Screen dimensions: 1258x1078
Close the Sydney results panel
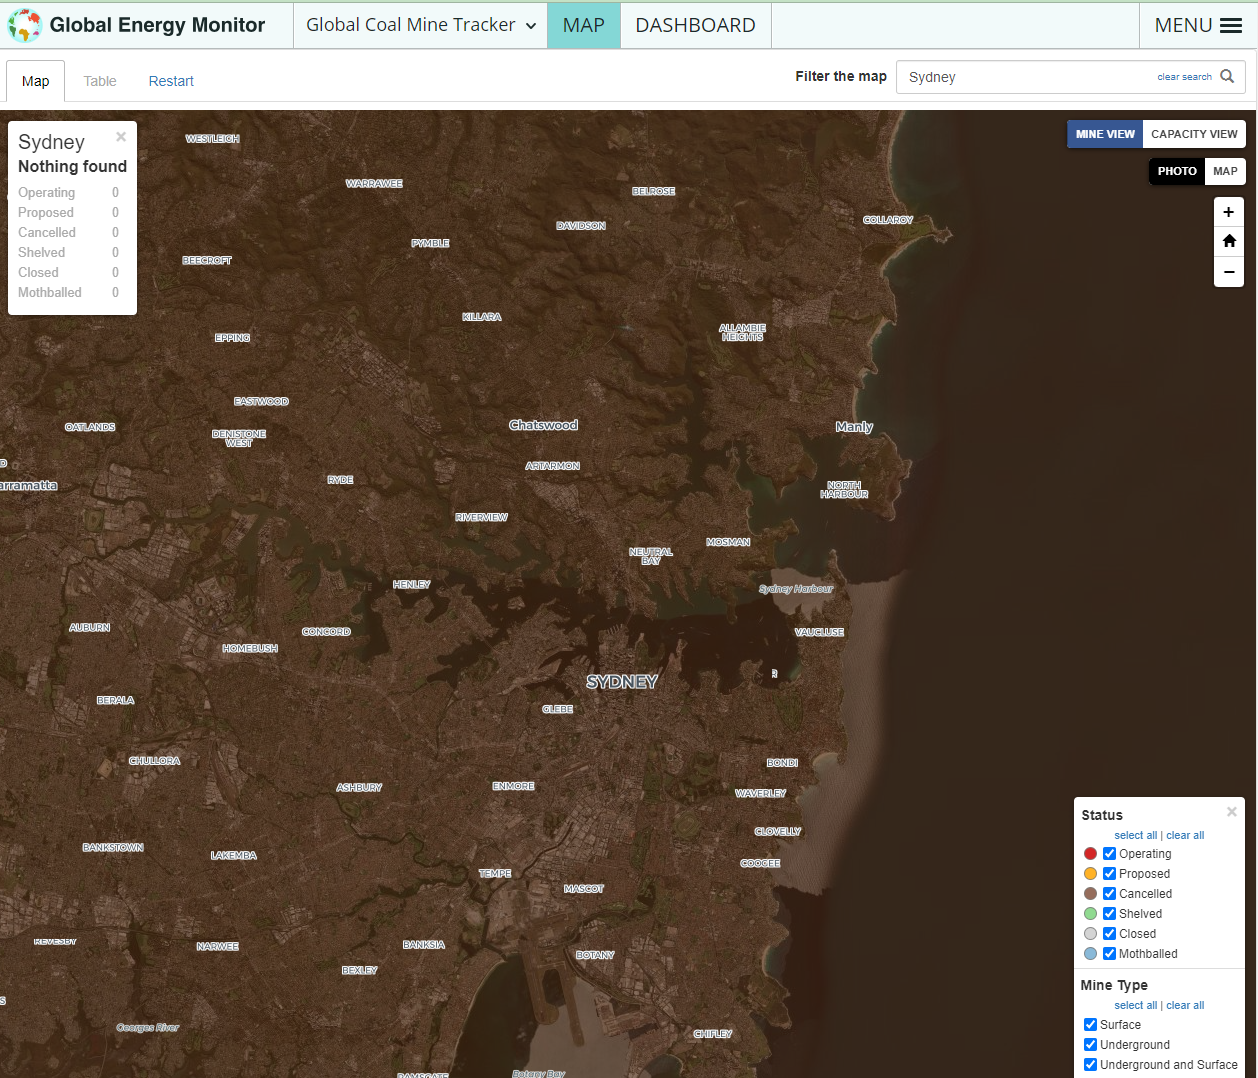click(121, 137)
